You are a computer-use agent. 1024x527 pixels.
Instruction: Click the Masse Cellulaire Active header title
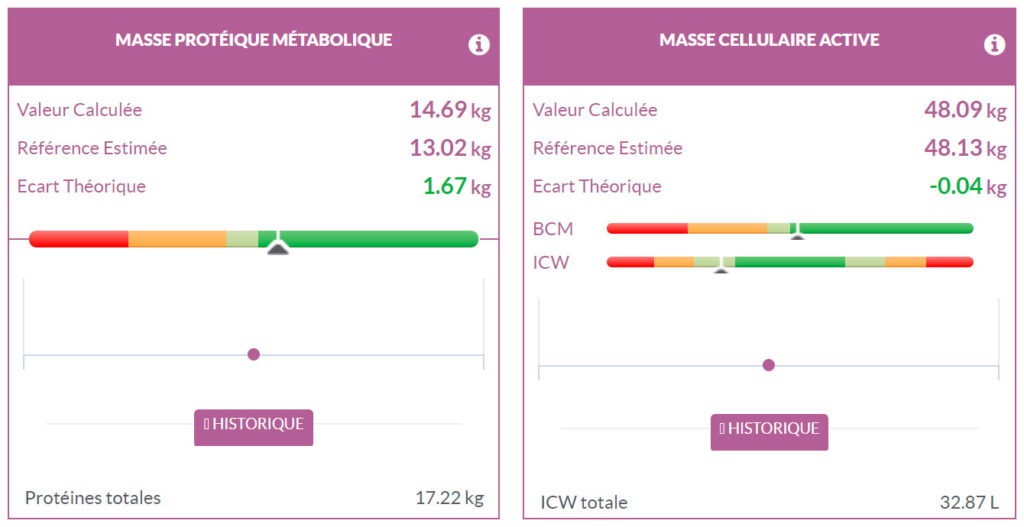pyautogui.click(x=769, y=40)
